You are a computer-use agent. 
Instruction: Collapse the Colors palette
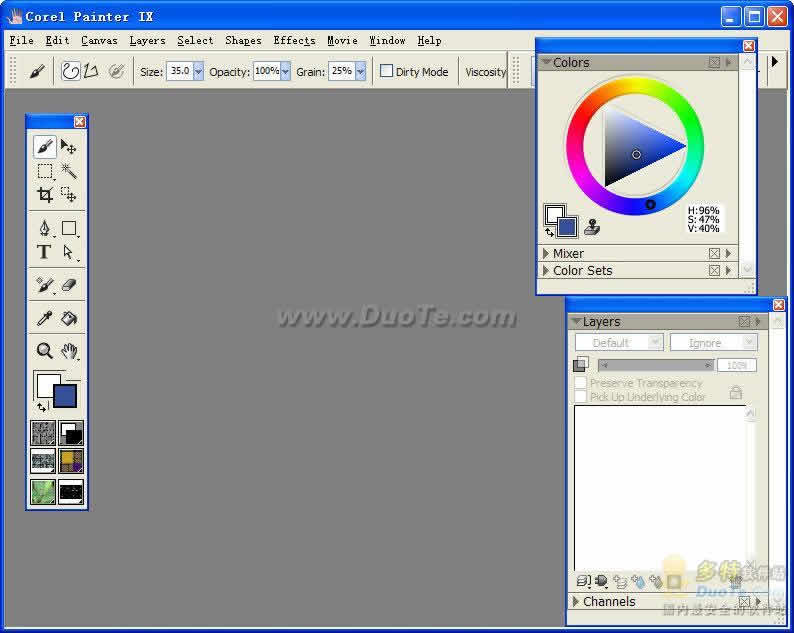(546, 62)
